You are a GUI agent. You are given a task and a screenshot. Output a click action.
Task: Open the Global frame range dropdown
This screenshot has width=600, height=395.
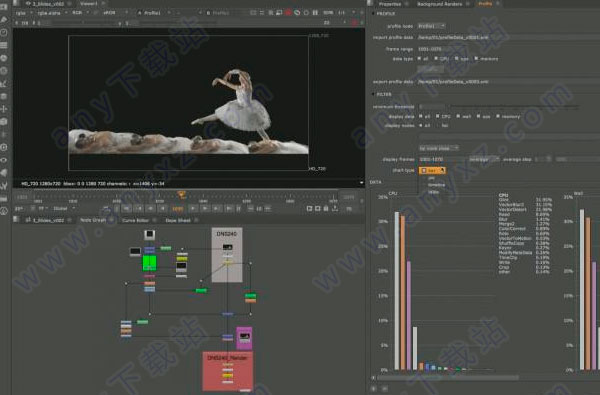coord(64,209)
